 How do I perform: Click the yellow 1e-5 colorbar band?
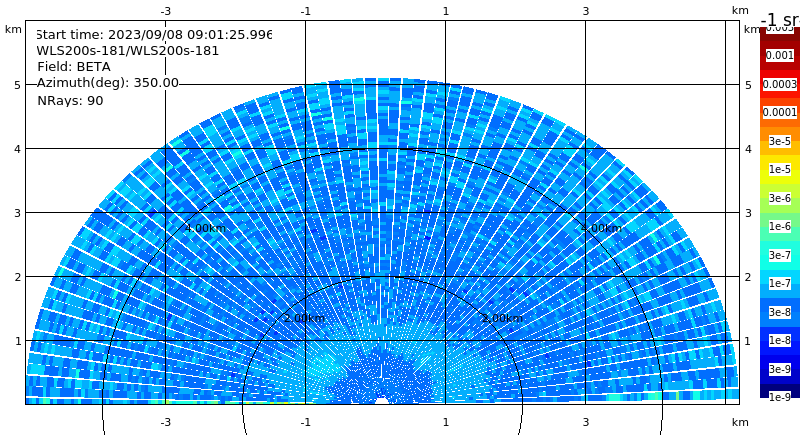(780, 169)
